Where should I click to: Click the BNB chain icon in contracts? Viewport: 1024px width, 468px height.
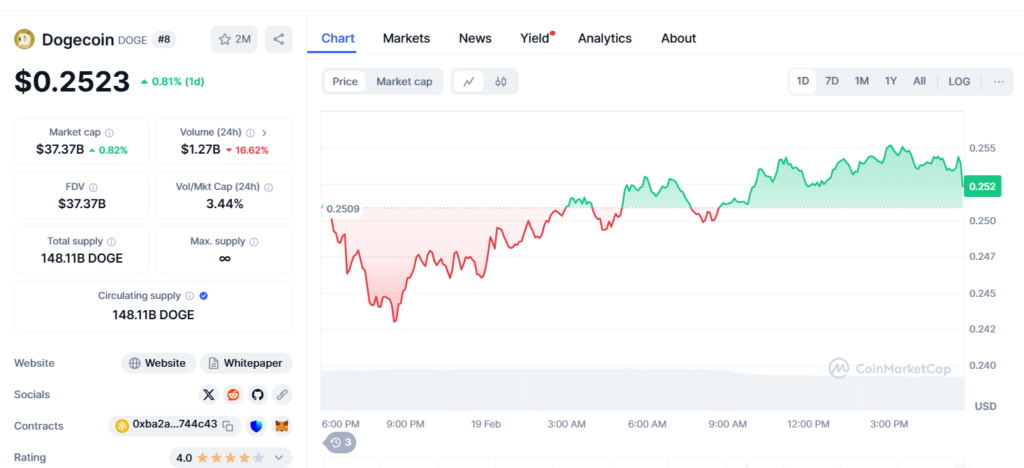pyautogui.click(x=121, y=426)
